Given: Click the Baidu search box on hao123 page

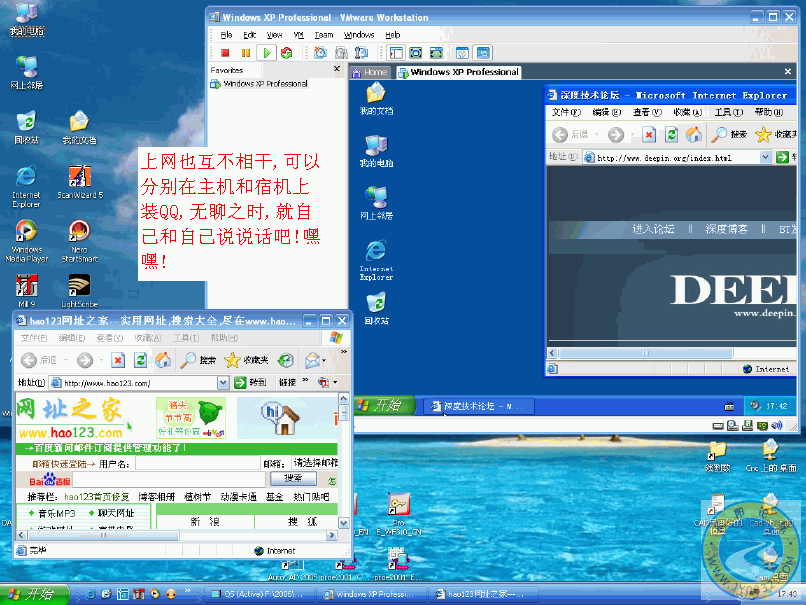Looking at the screenshot, I should coord(169,480).
